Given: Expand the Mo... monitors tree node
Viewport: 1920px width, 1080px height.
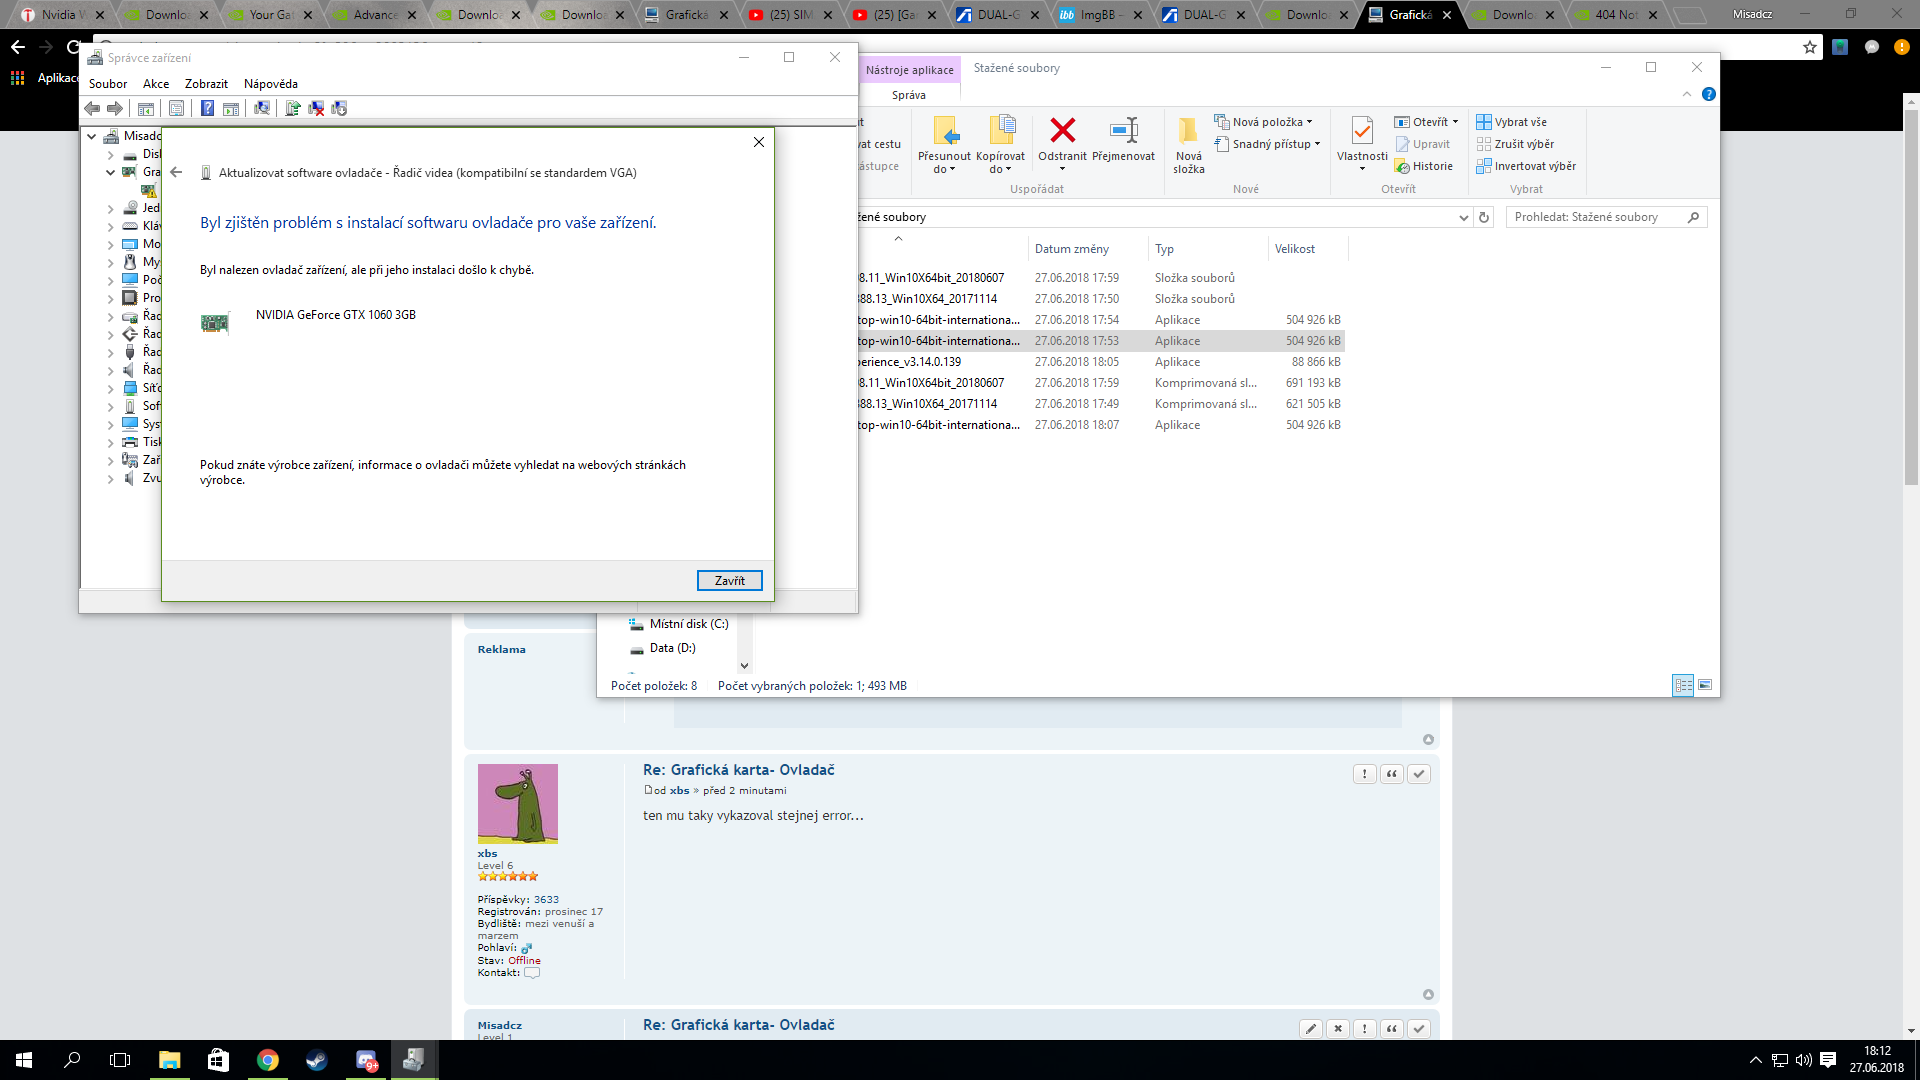Looking at the screenshot, I should coord(110,244).
